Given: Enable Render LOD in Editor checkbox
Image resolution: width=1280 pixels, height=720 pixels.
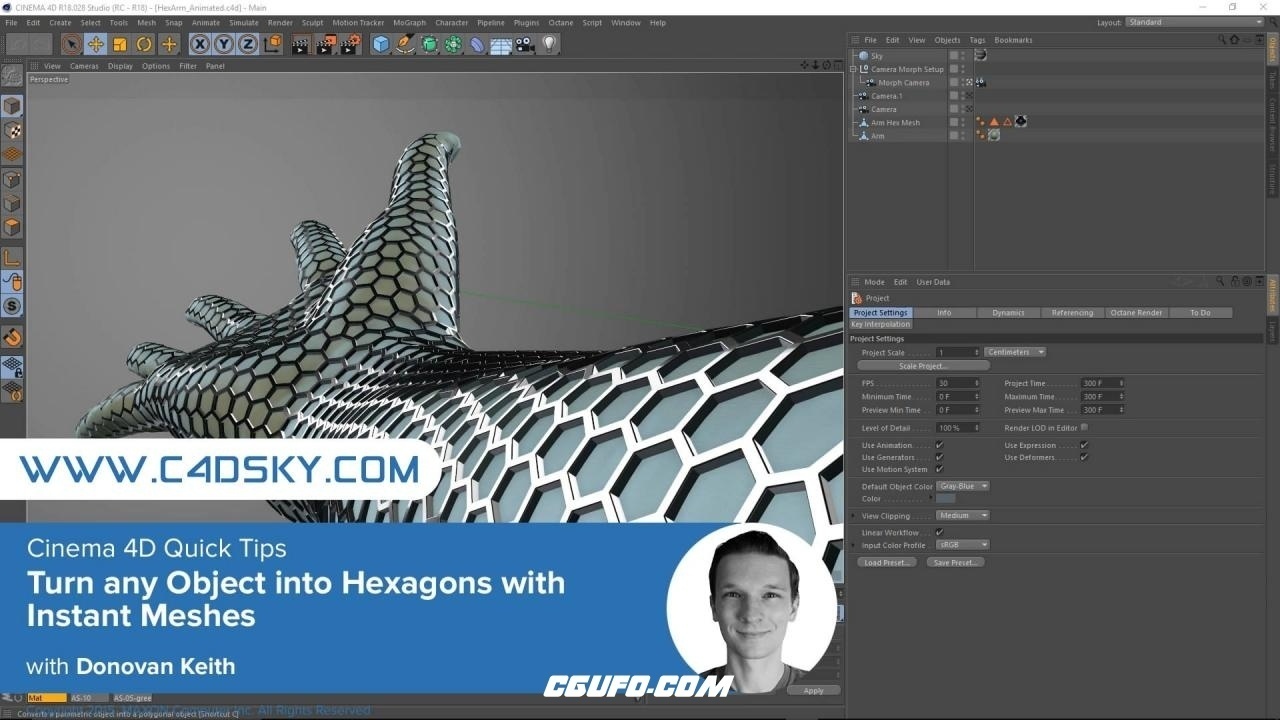Looking at the screenshot, I should (x=1084, y=427).
